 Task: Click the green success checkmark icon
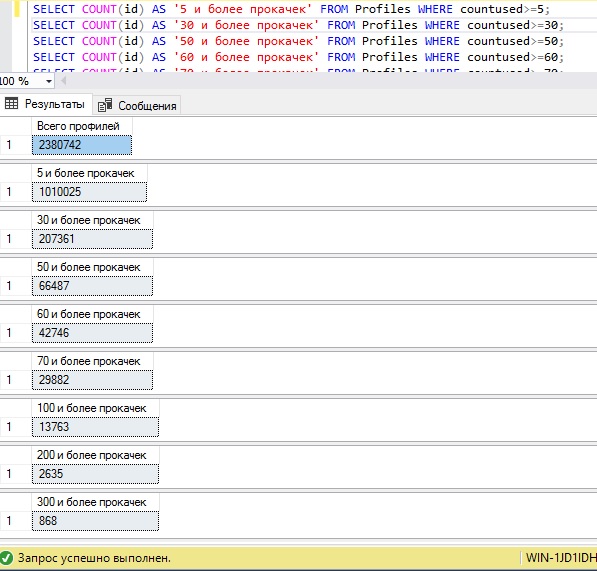click(x=6, y=558)
